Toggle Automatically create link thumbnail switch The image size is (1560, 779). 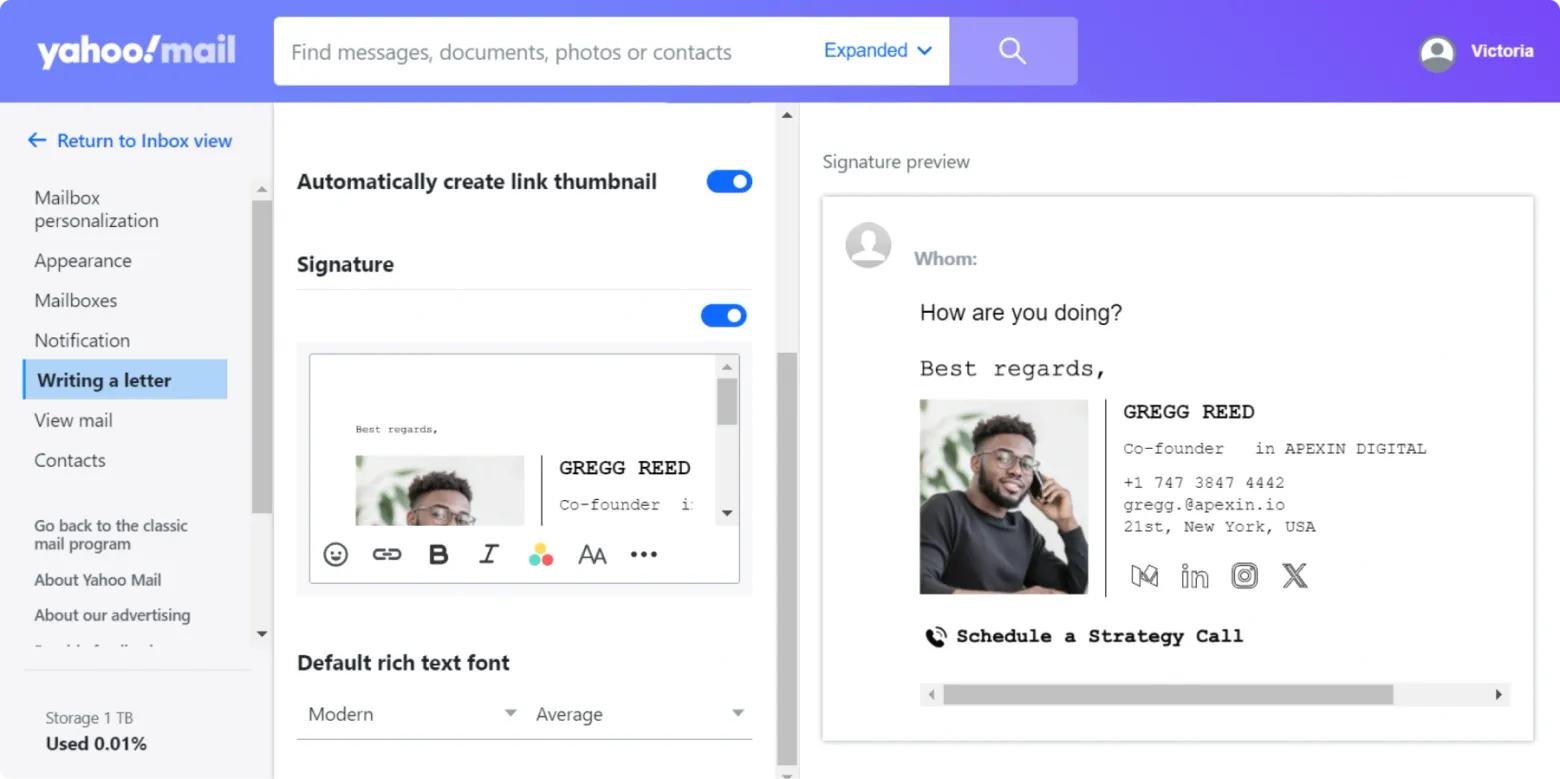tap(729, 181)
